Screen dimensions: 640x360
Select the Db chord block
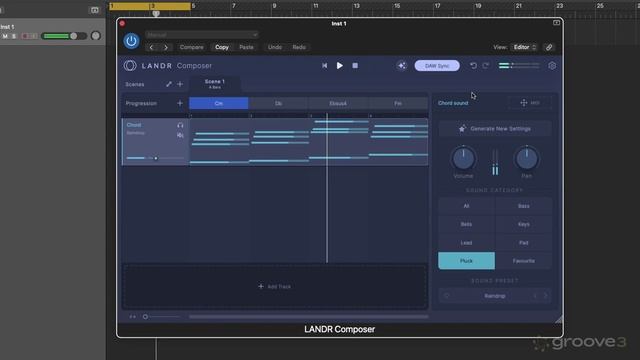(x=278, y=103)
